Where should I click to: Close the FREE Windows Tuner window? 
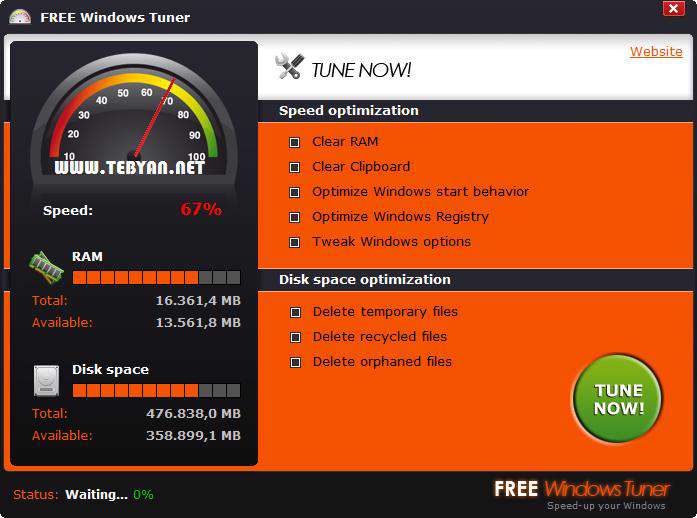[673, 8]
